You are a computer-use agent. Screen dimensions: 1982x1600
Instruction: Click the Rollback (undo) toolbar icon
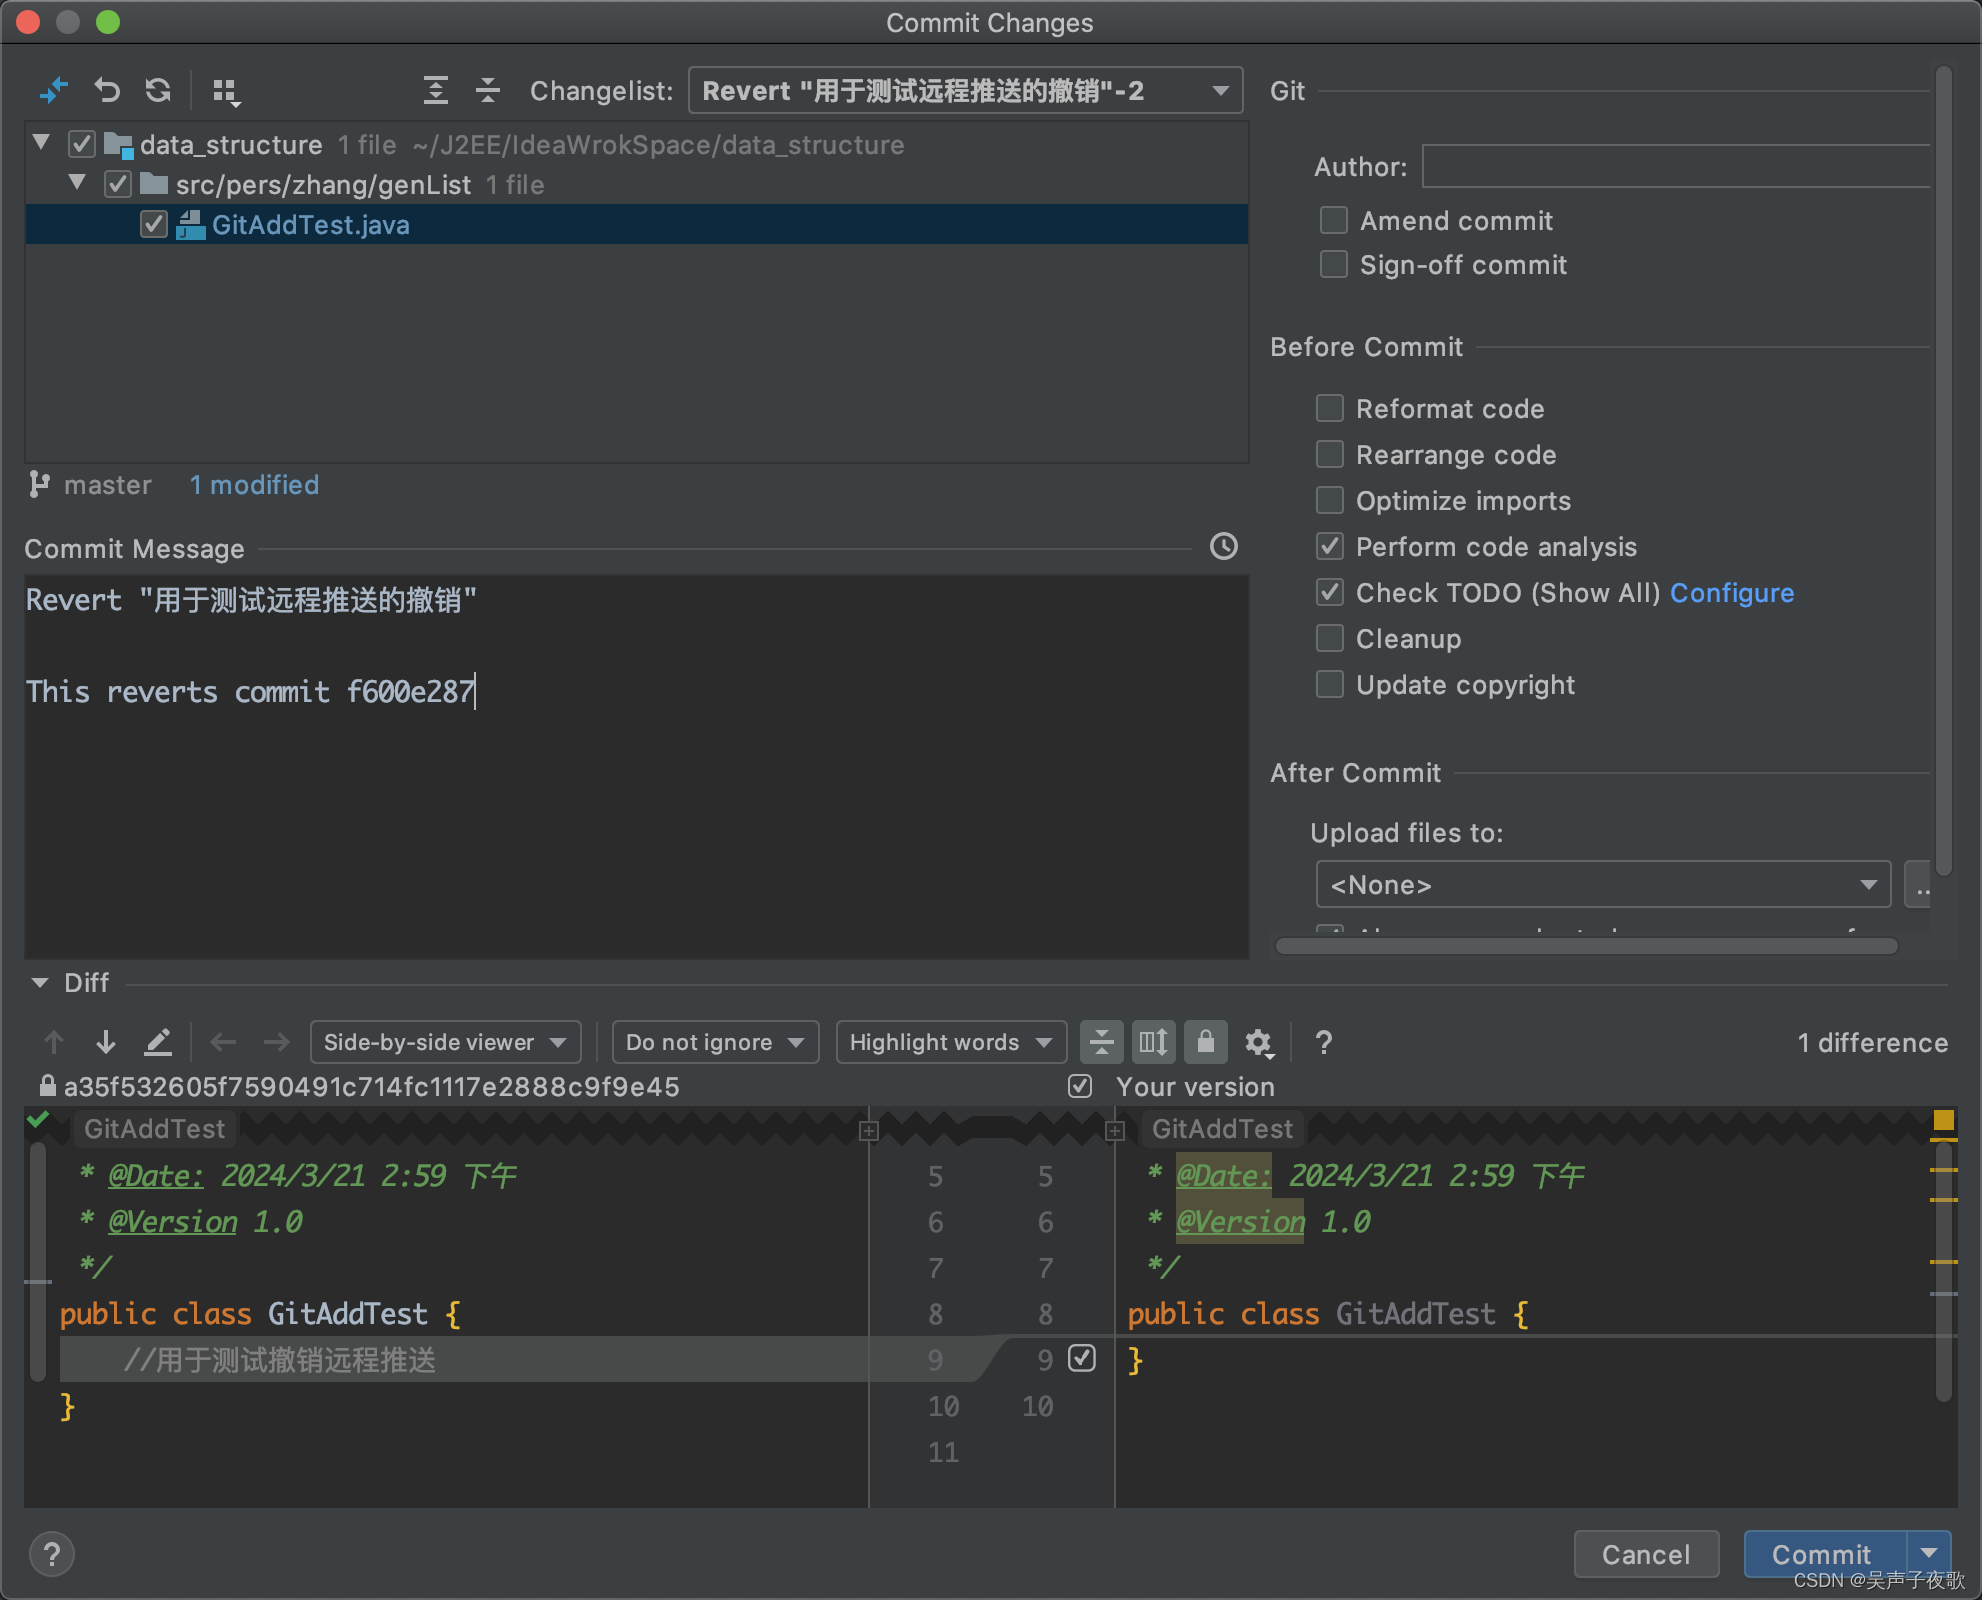106,91
